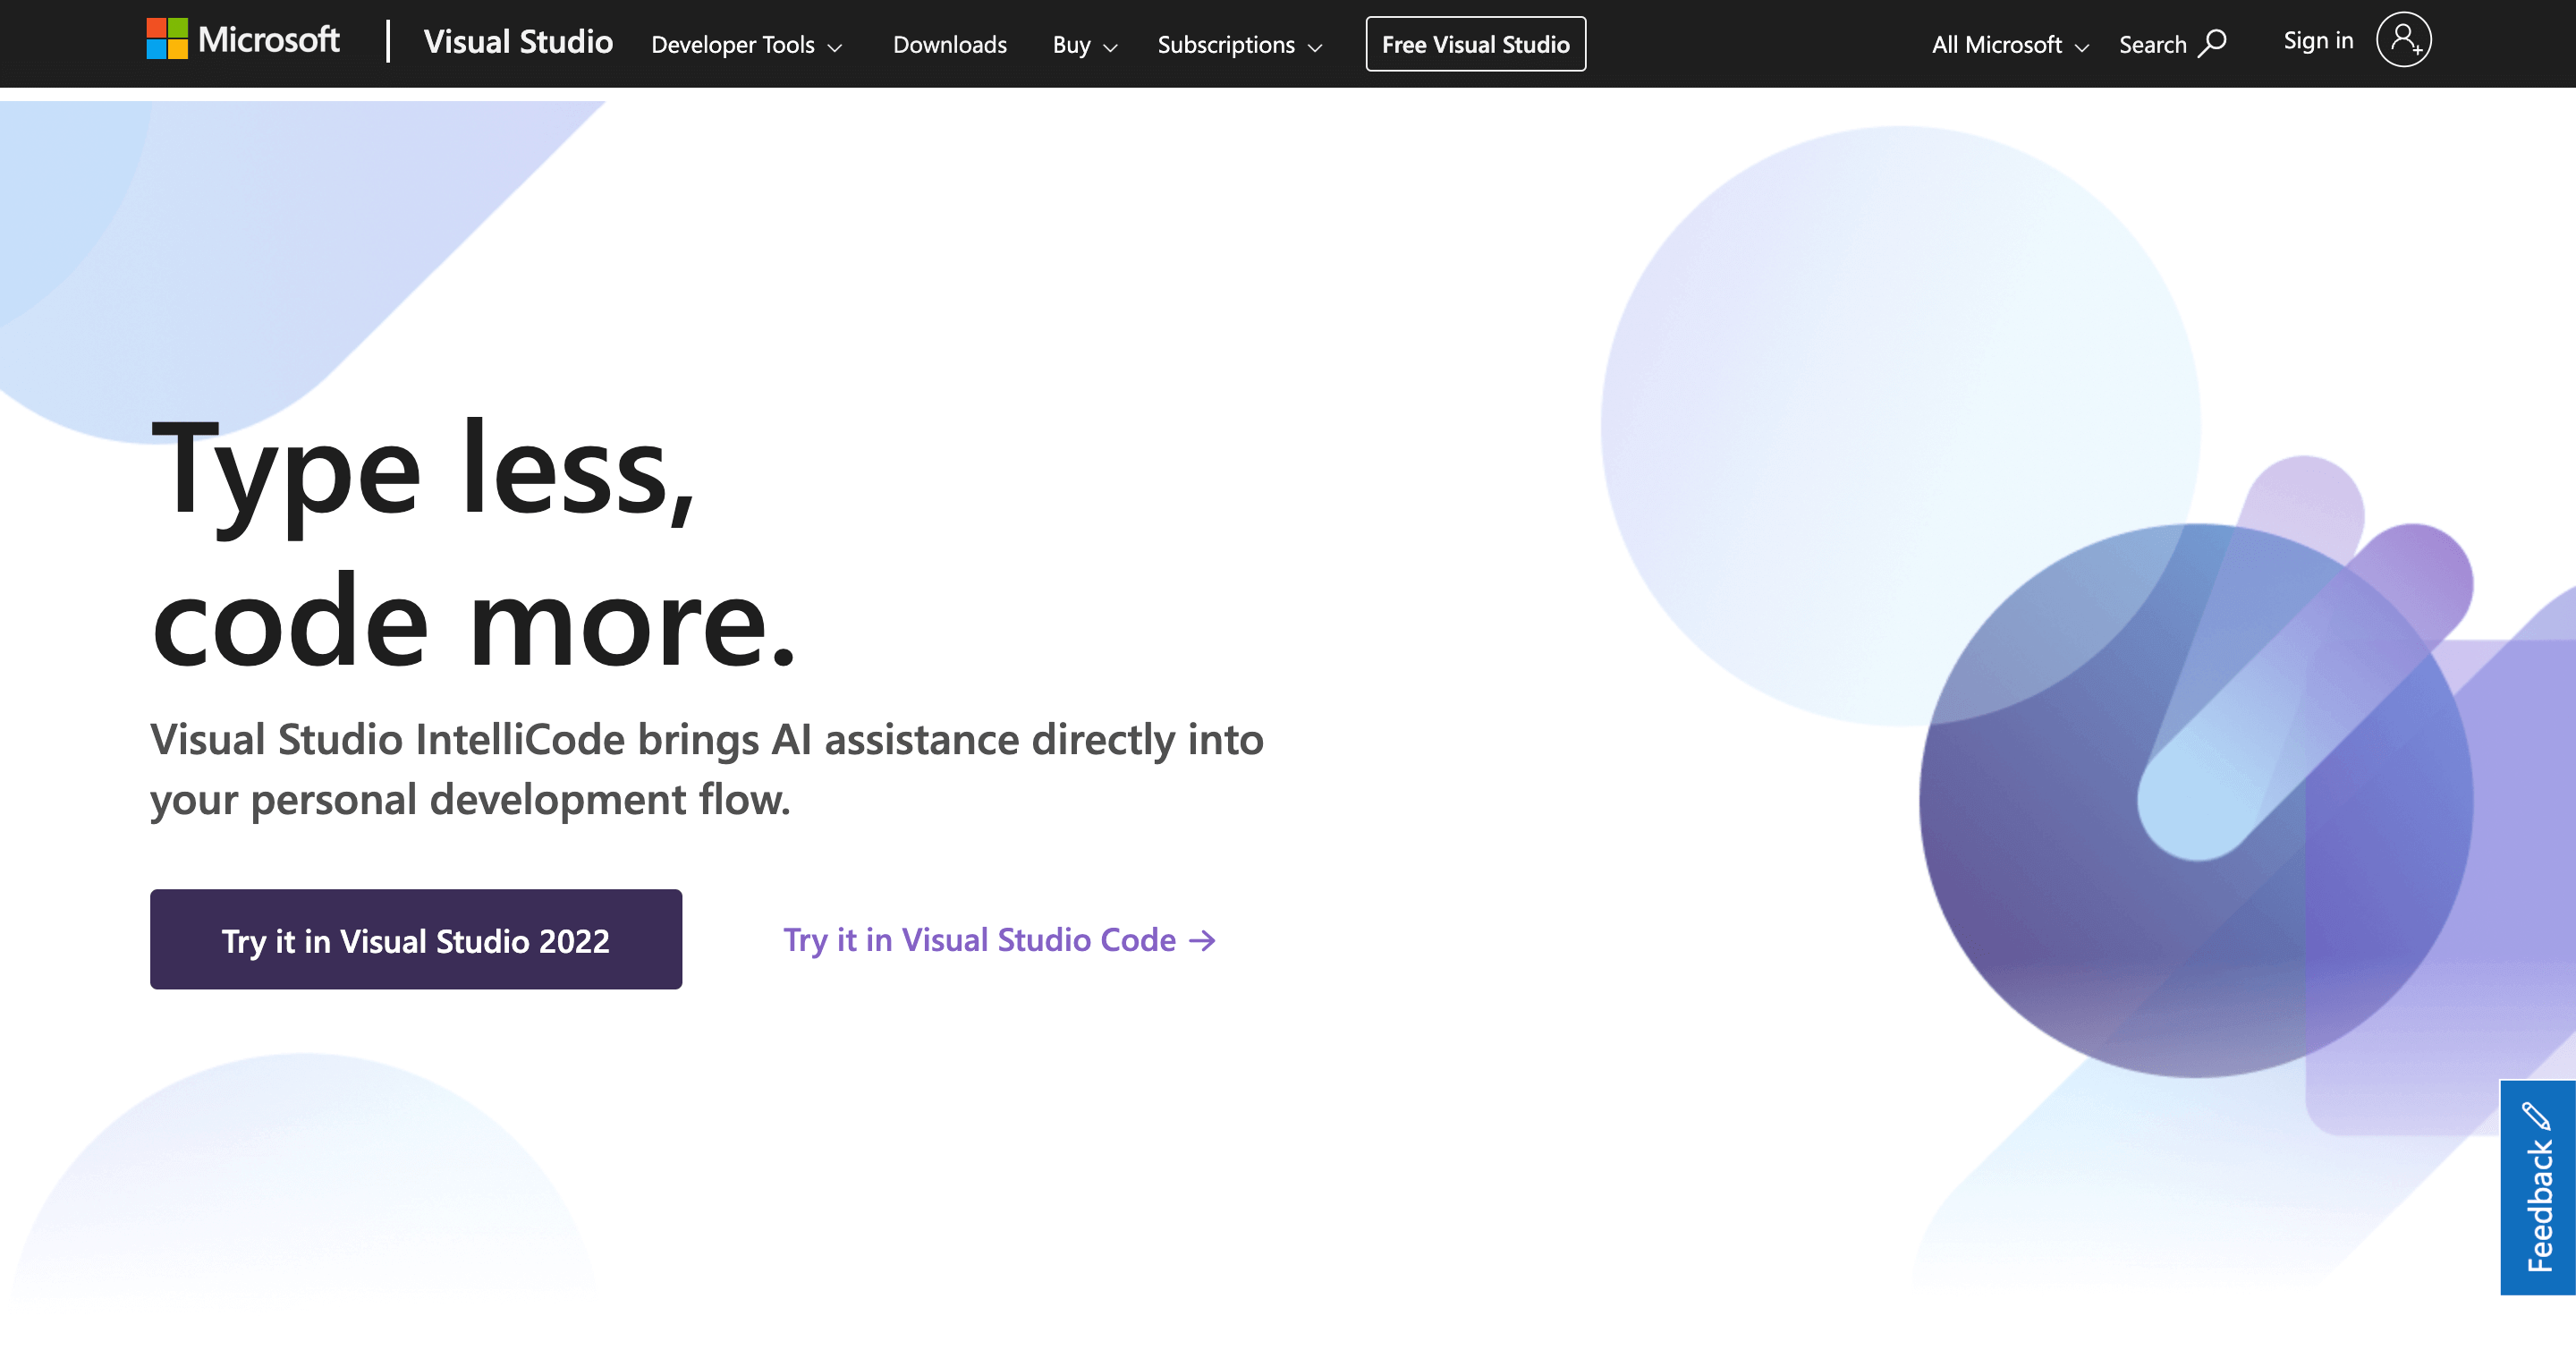Open Try it in Visual Studio Code link
2576x1367 pixels.
pos(999,940)
